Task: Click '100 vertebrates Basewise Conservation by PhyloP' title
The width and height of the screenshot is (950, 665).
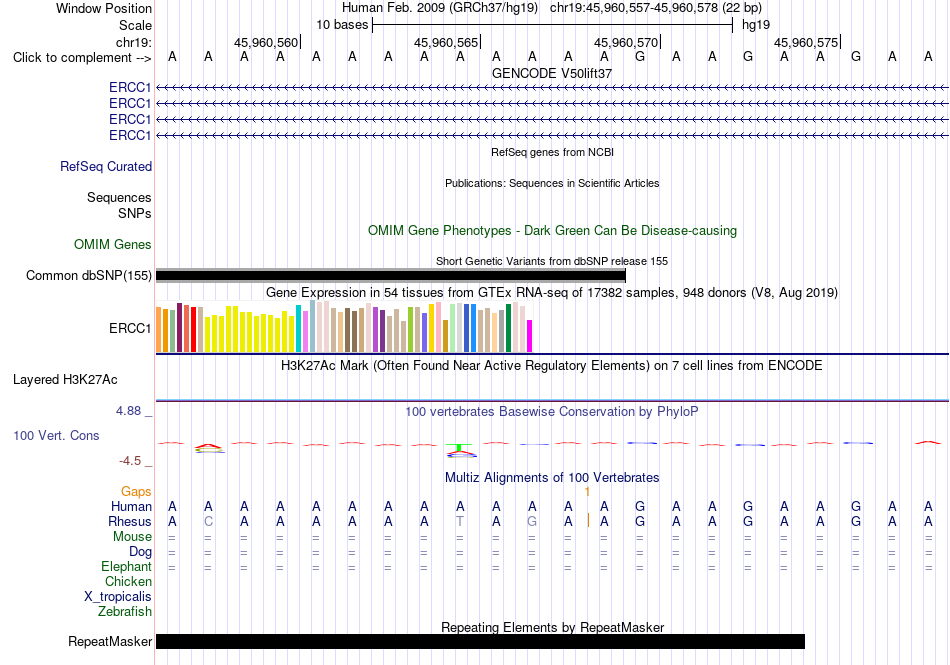Action: click(x=552, y=412)
